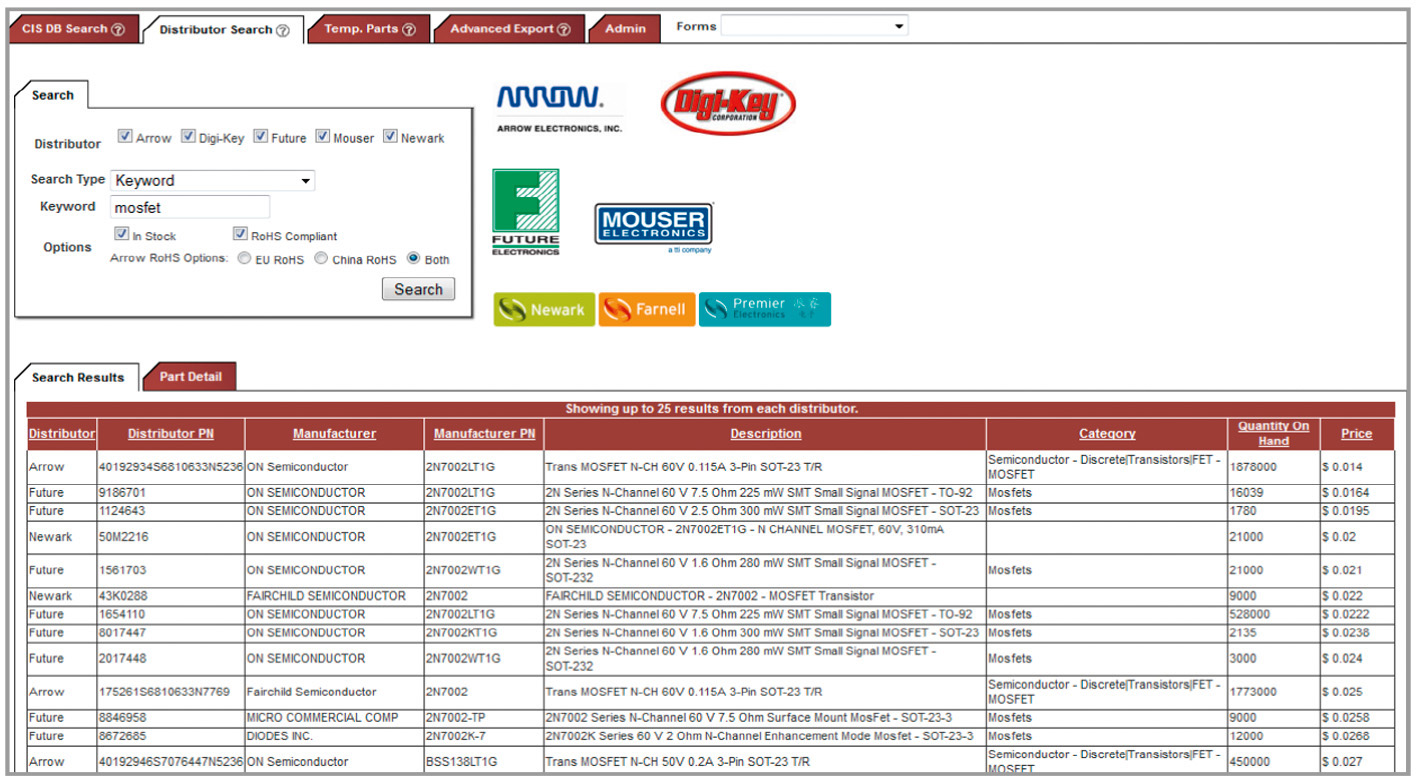Viewport: 1416px width, 781px height.
Task: Sort by Quantity On Hand column header
Action: (1273, 433)
